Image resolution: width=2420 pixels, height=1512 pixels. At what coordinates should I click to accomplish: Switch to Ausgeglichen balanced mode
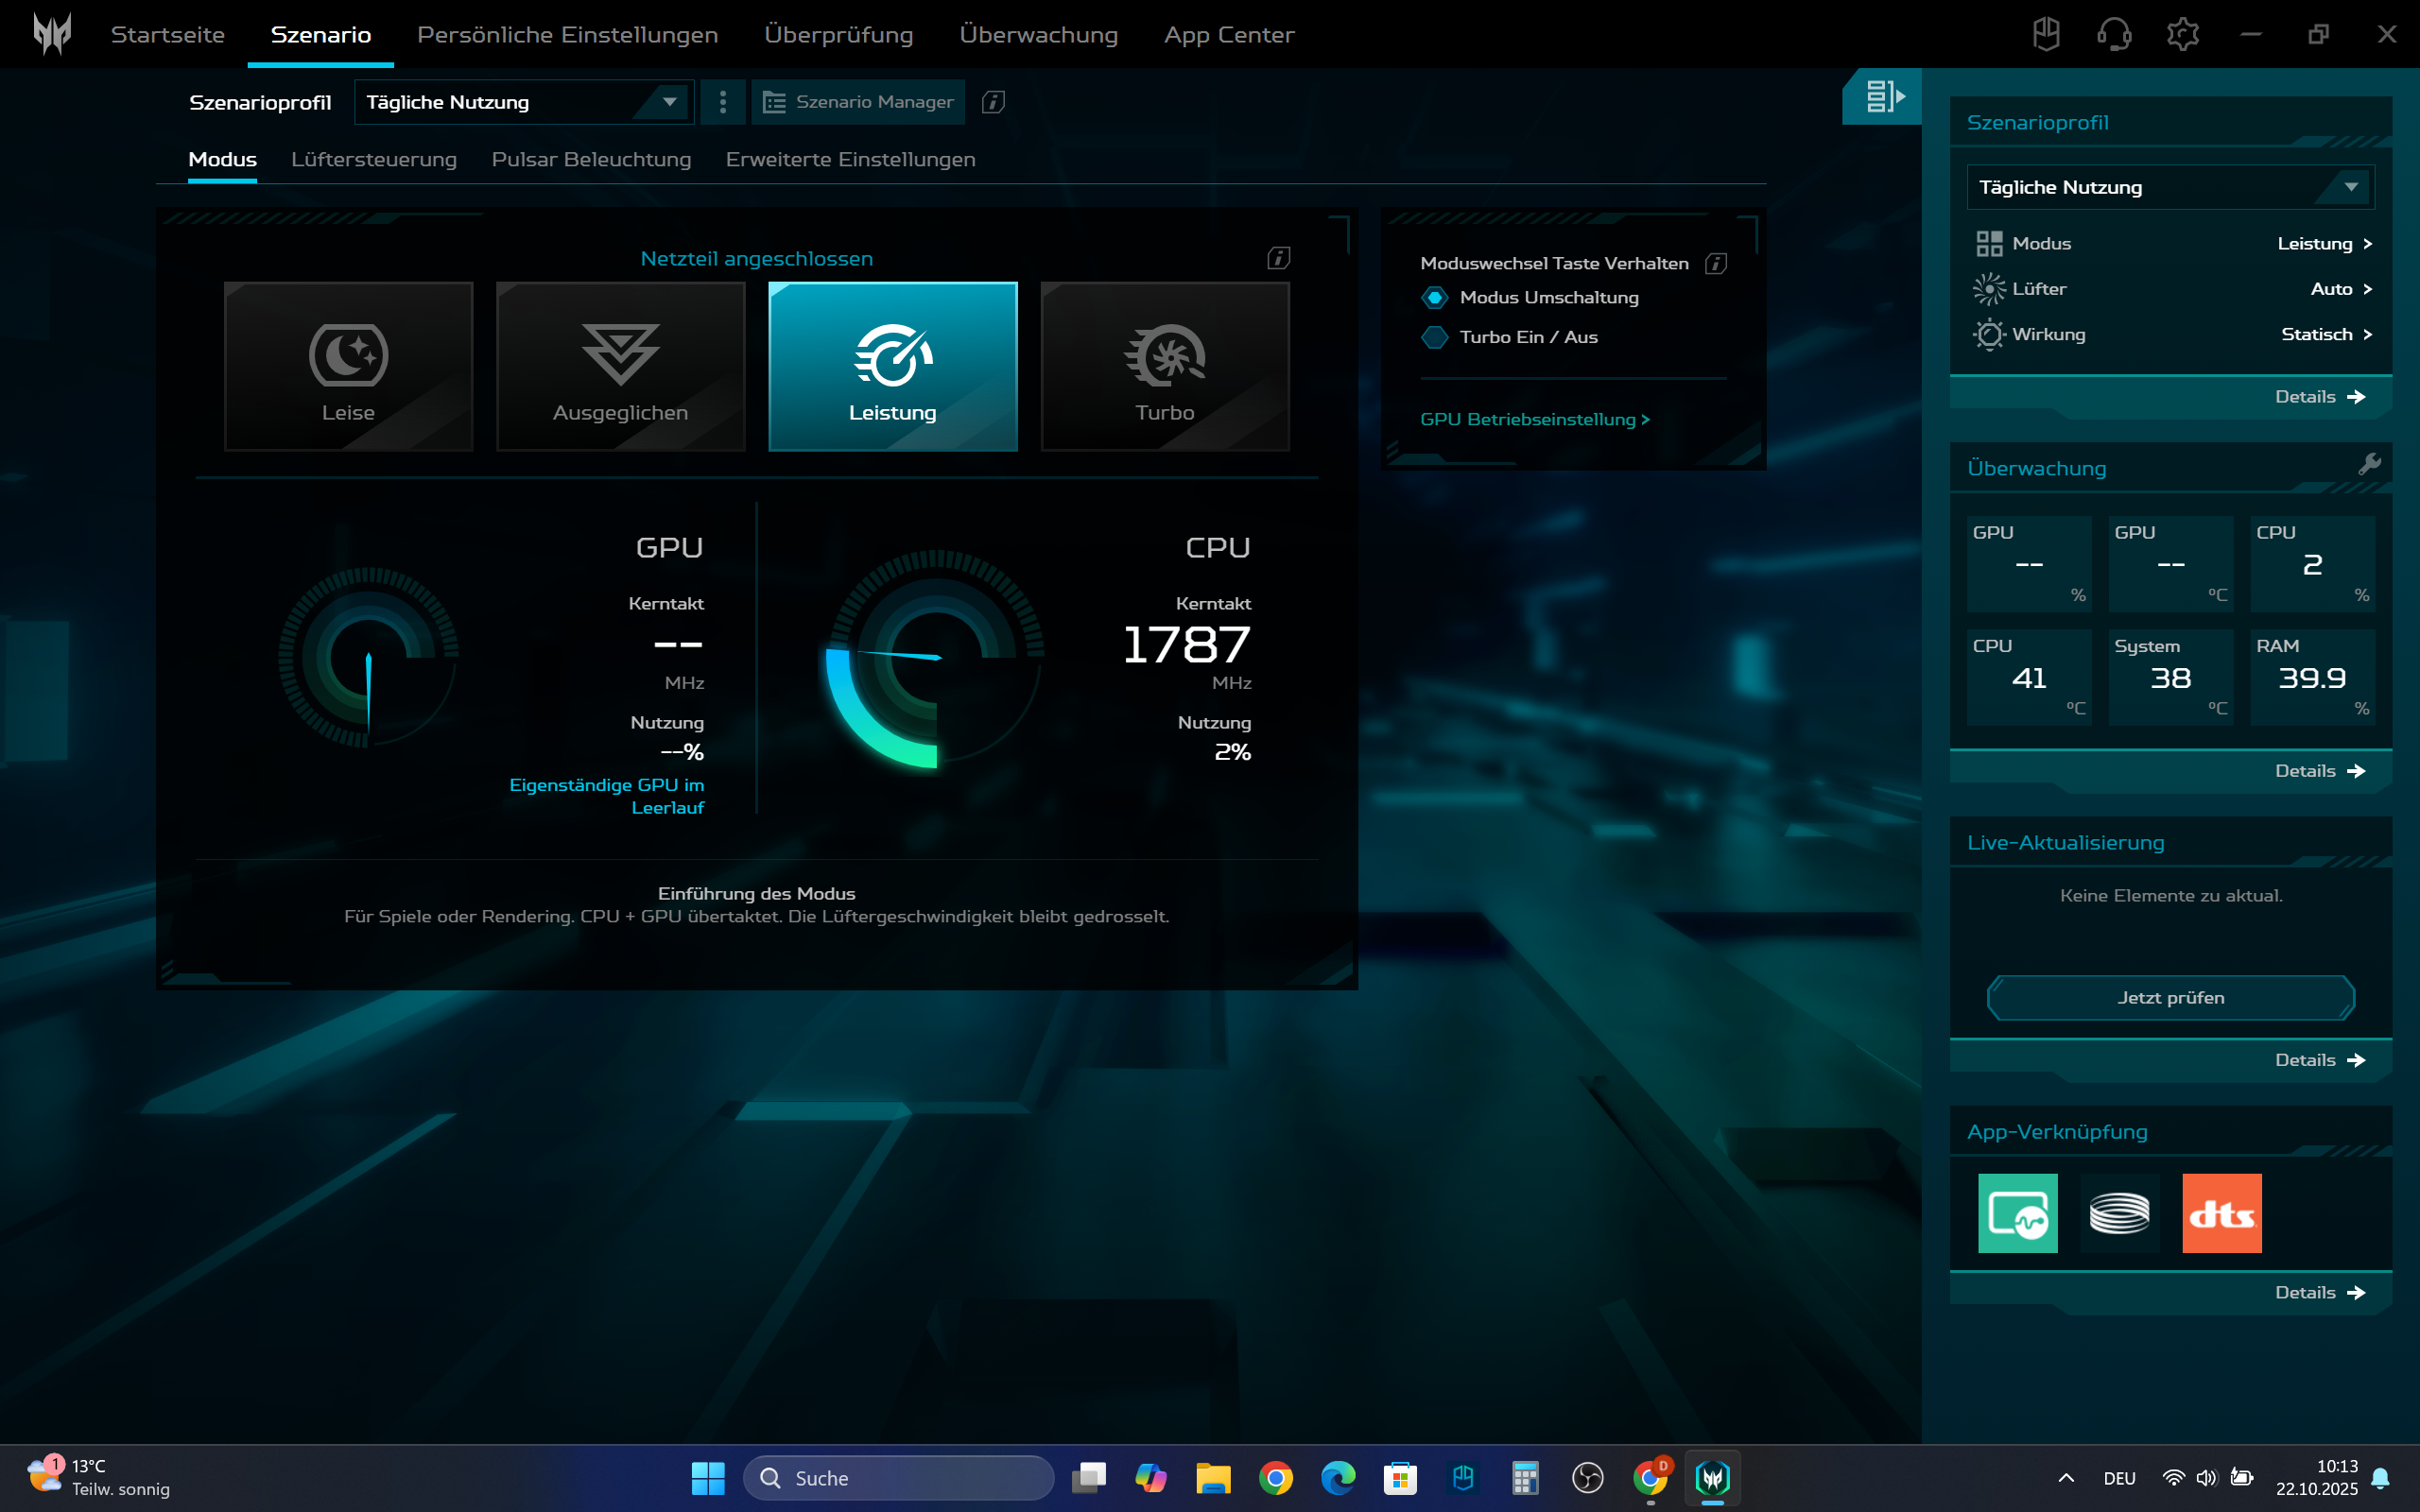[x=620, y=366]
